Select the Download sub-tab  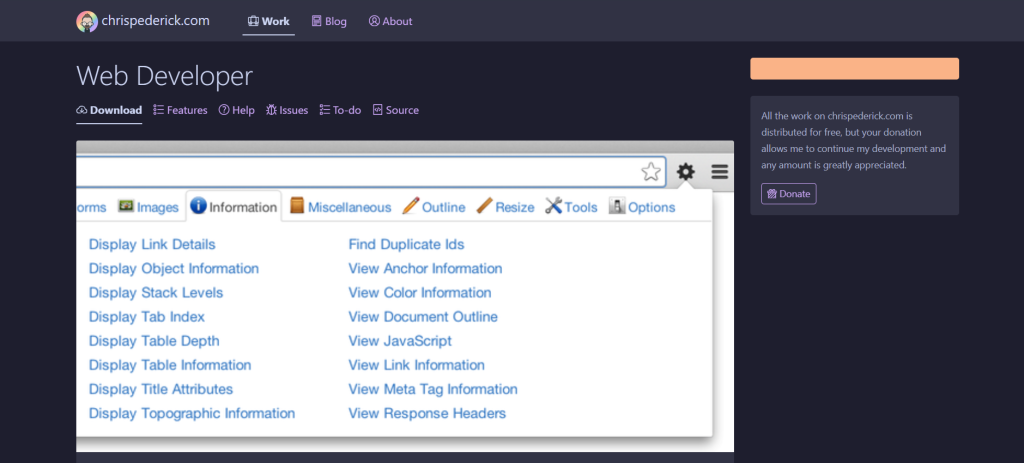[109, 110]
